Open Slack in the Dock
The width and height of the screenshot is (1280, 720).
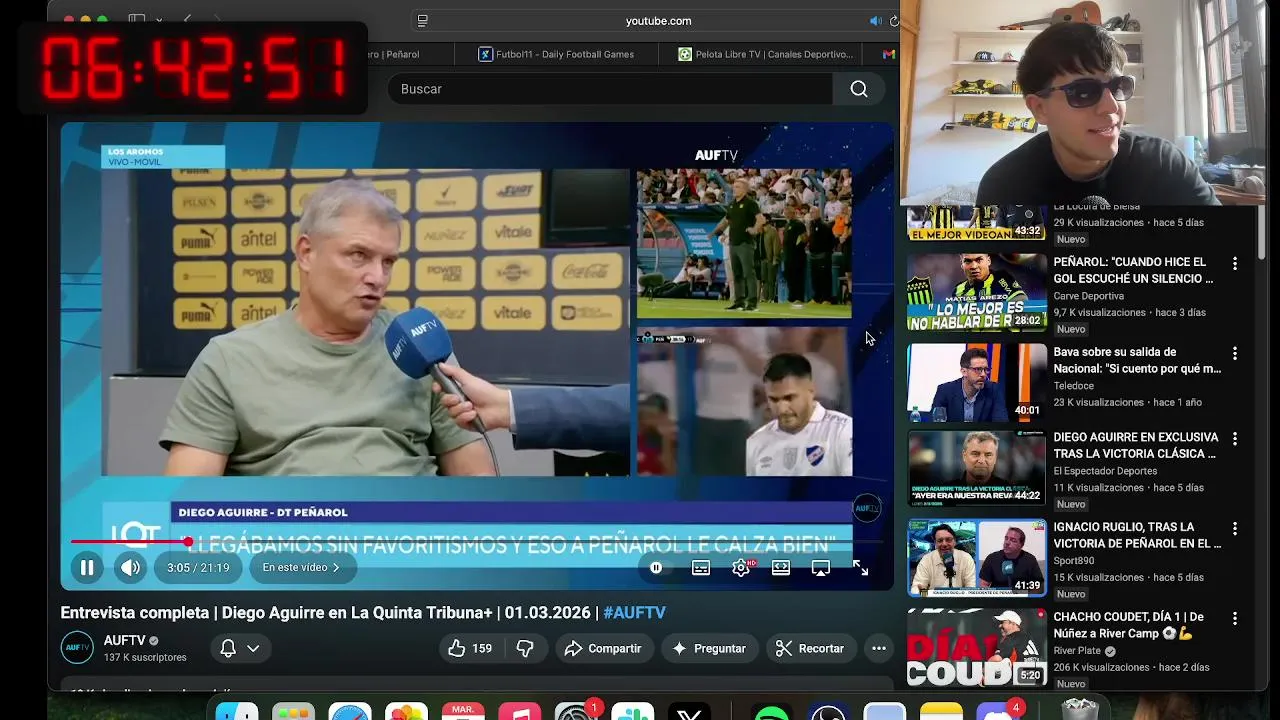pos(633,711)
